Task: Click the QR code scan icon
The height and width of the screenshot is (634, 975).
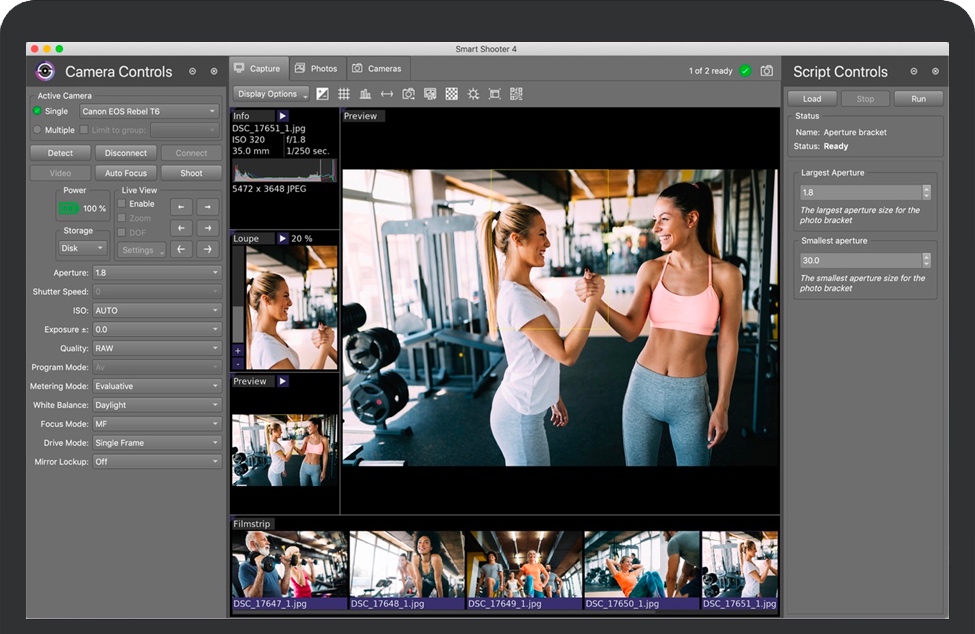Action: [x=516, y=94]
